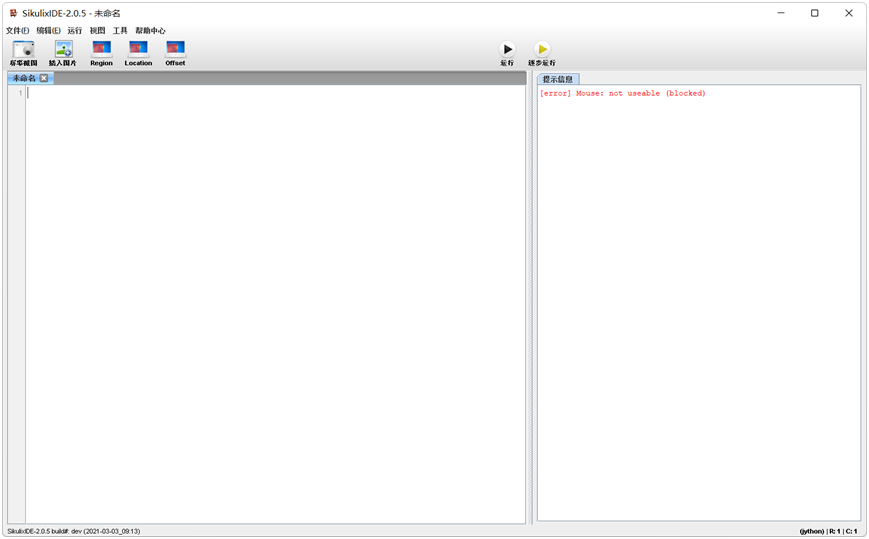Viewport: 869px width, 539px height.
Task: Click the (jython) status bar indicator
Action: pos(811,531)
